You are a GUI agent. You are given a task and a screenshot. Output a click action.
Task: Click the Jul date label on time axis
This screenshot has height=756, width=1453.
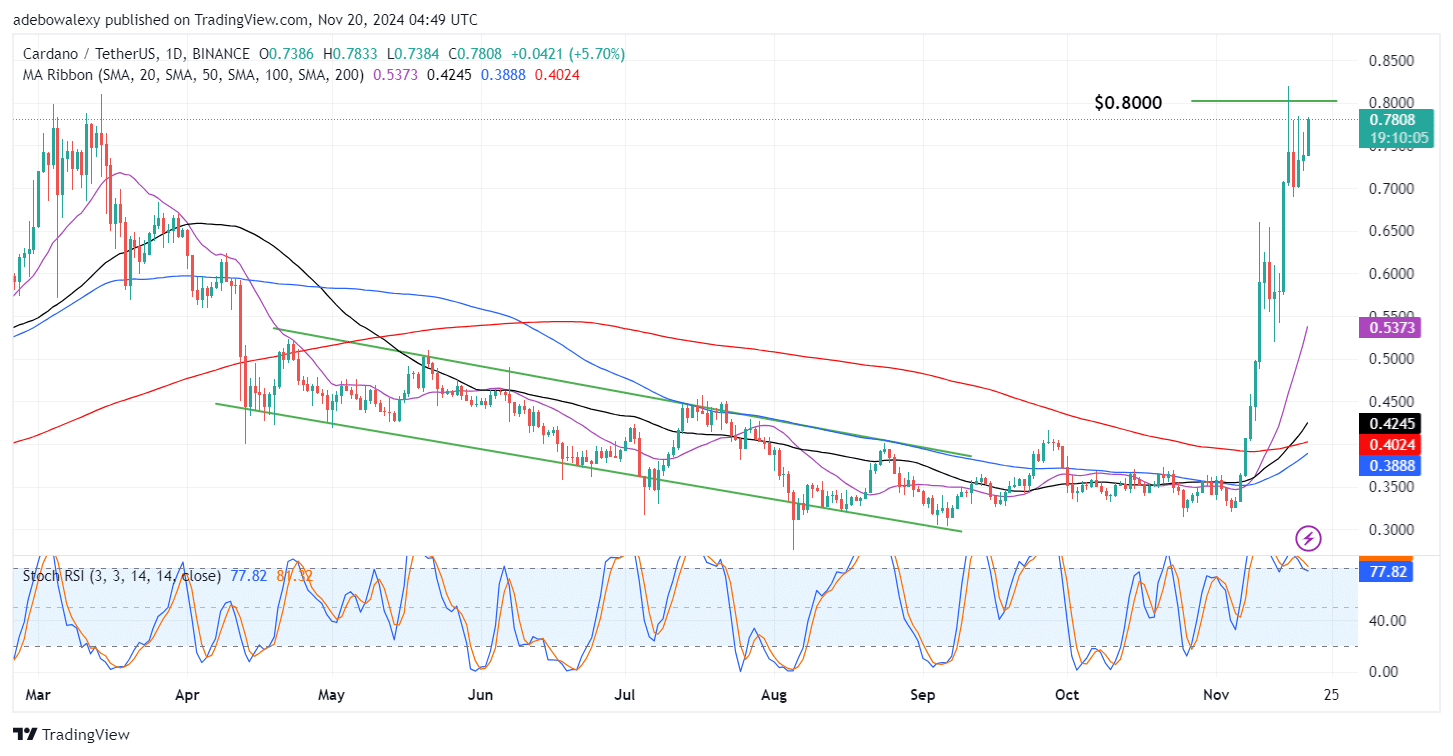(x=627, y=694)
